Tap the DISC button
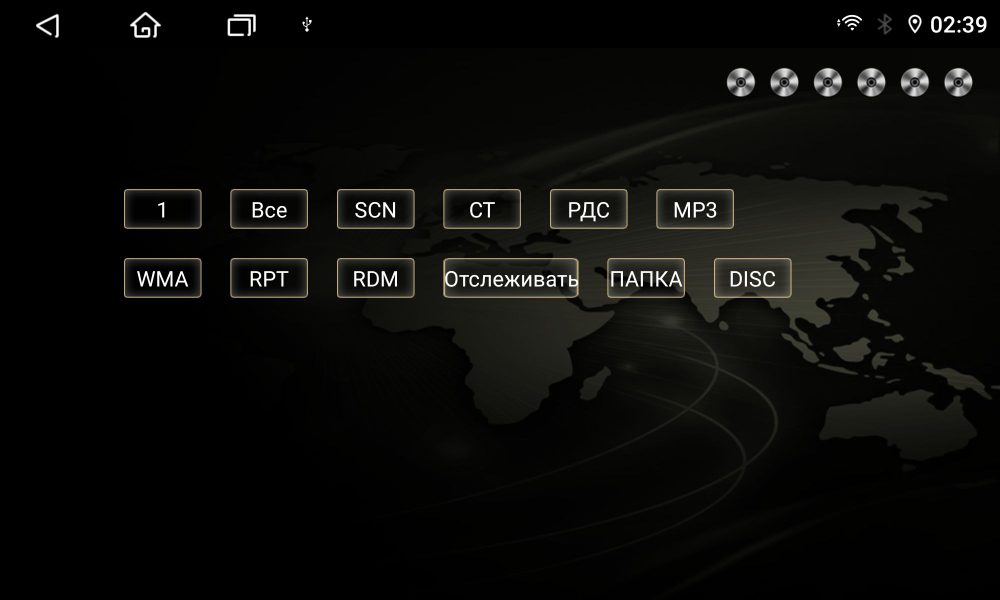 click(x=753, y=278)
